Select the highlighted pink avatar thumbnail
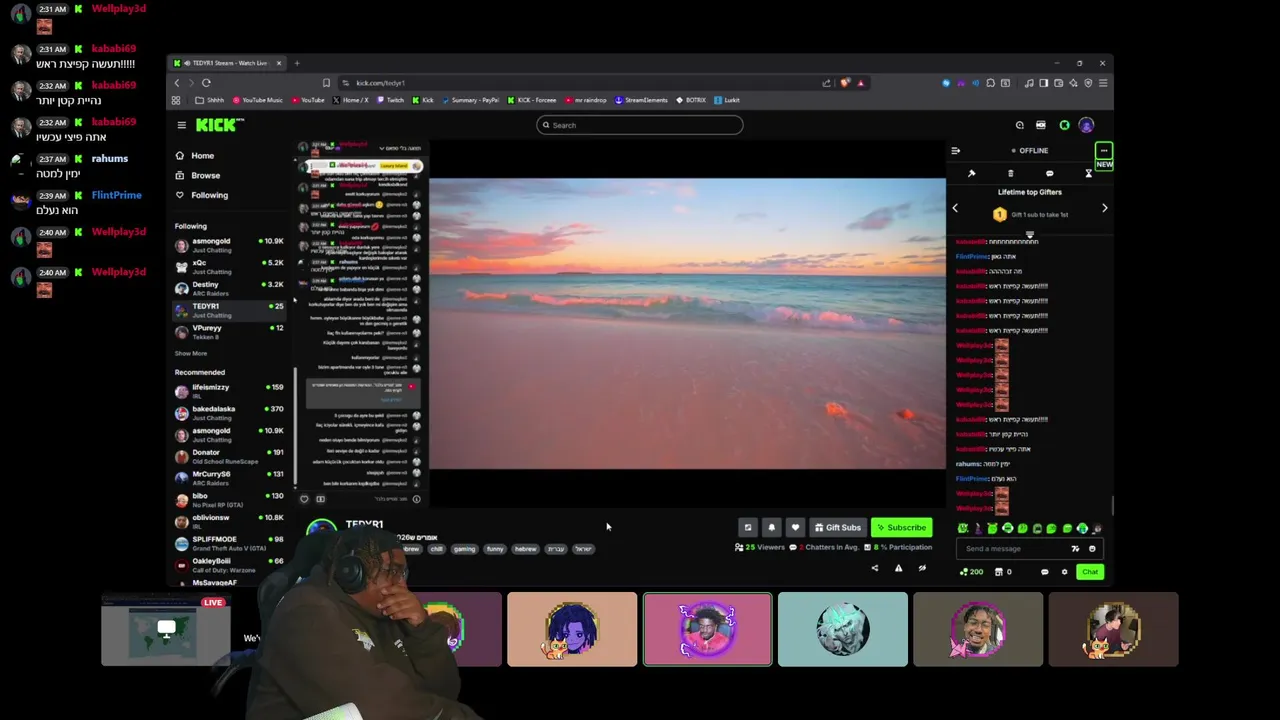Viewport: 1280px width, 720px height. [x=708, y=629]
